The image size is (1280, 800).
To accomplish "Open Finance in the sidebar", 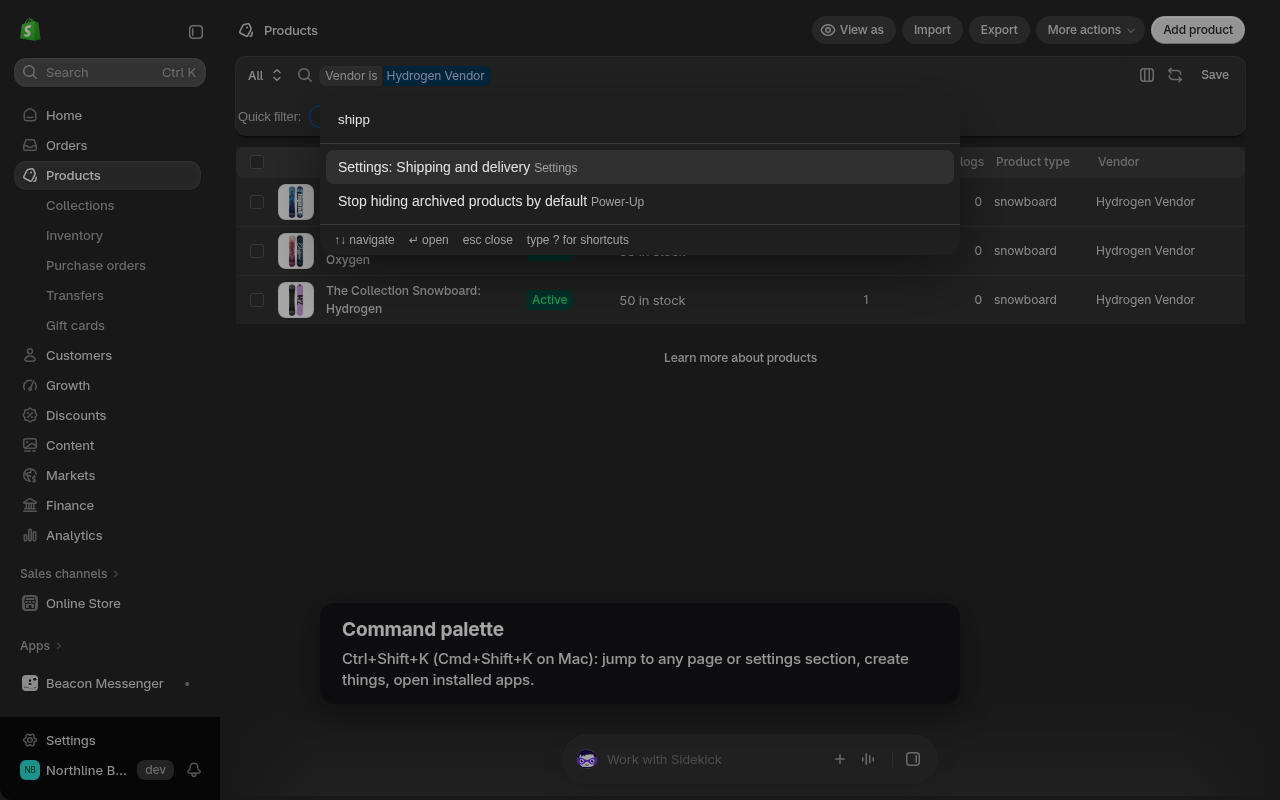I will 108,505.
